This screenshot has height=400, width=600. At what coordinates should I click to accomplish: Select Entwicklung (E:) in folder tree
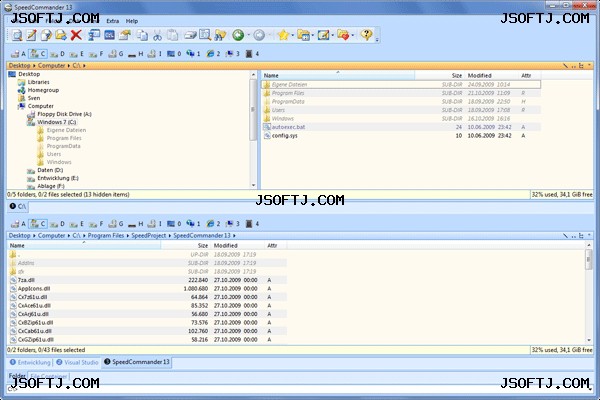coord(58,178)
